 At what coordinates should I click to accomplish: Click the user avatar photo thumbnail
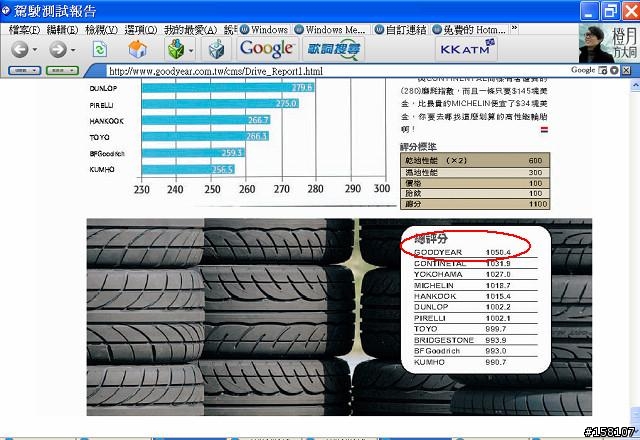(596, 44)
